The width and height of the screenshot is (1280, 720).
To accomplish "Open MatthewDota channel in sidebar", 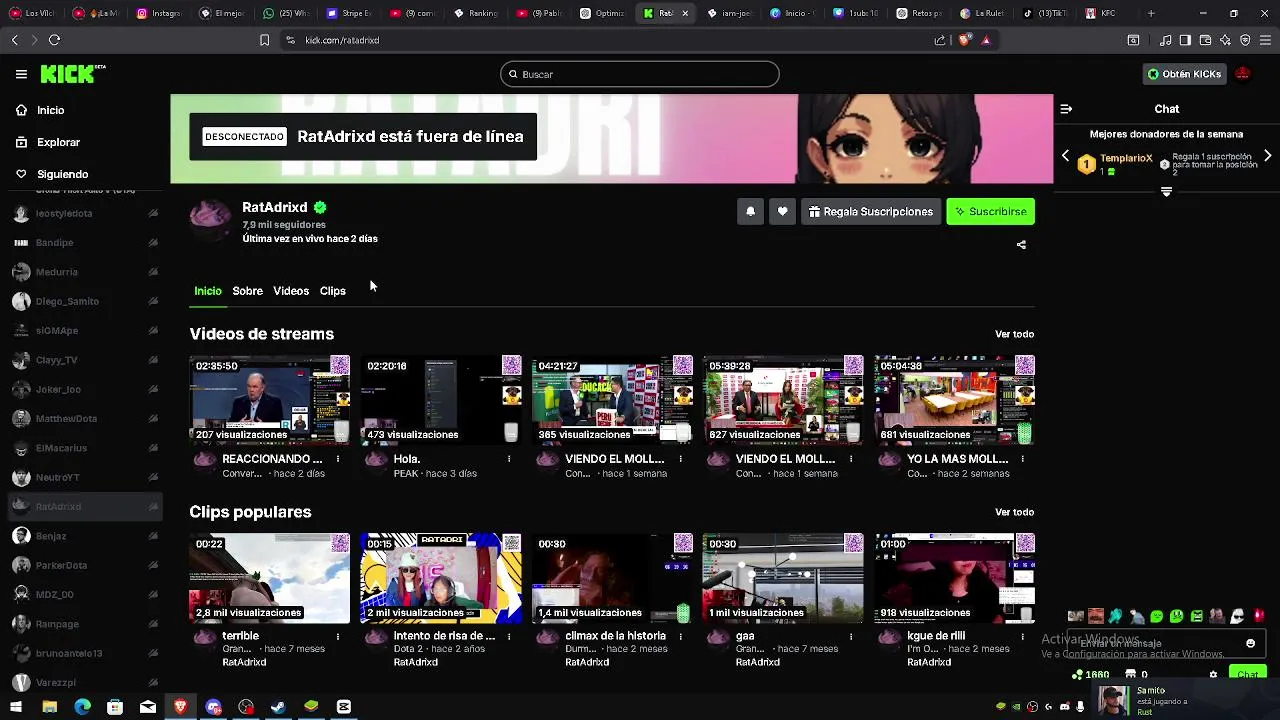I will 85,419.
